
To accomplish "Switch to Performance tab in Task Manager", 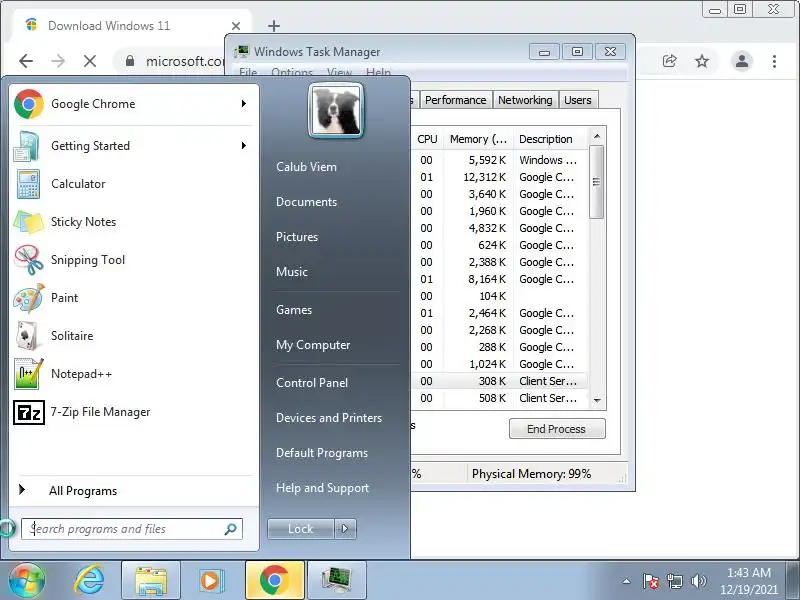I will coord(456,100).
